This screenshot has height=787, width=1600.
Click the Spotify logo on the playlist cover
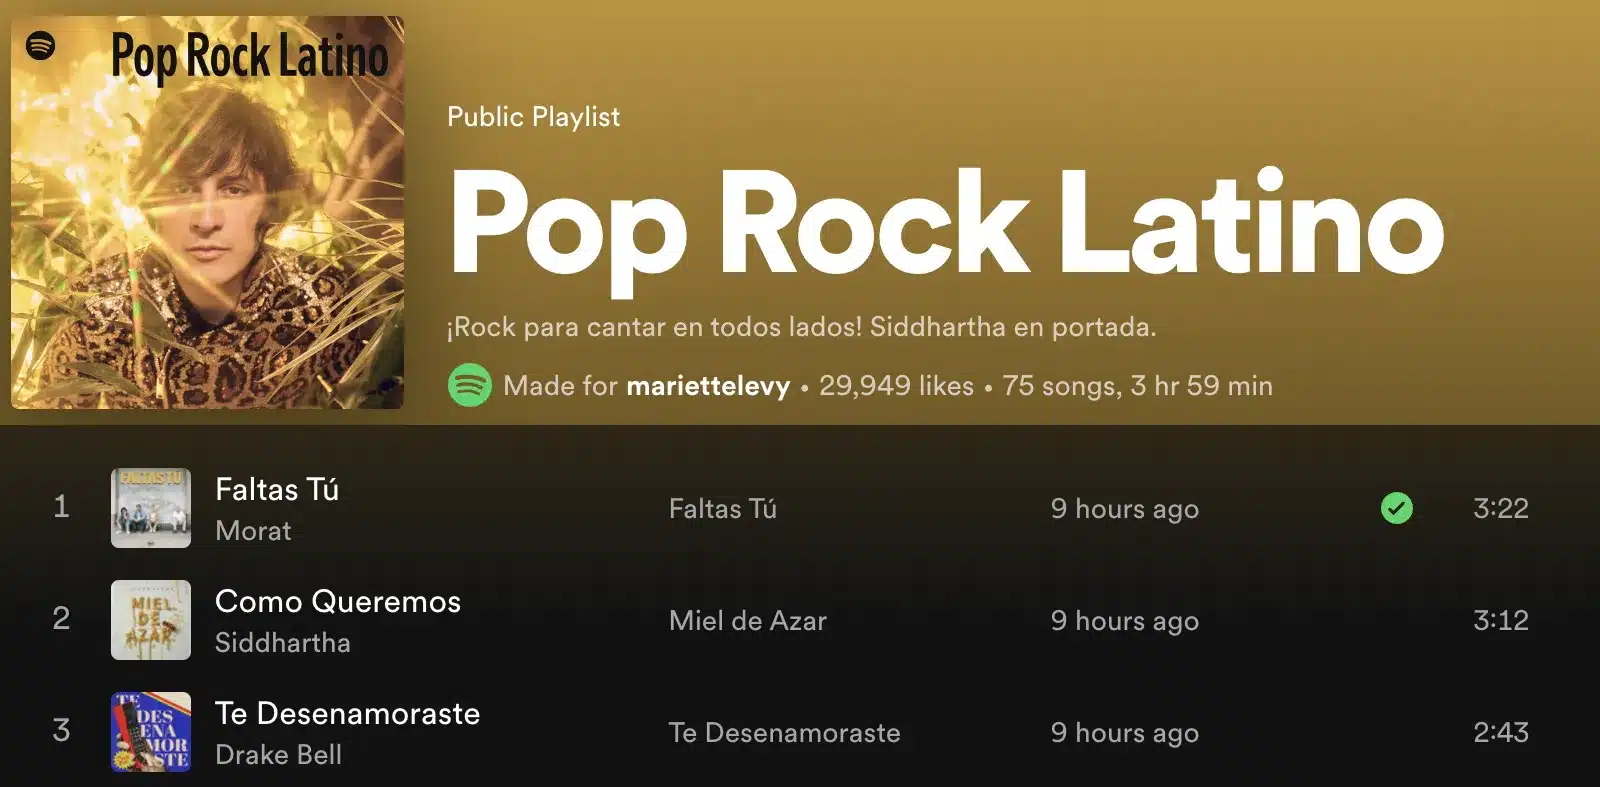[x=40, y=45]
